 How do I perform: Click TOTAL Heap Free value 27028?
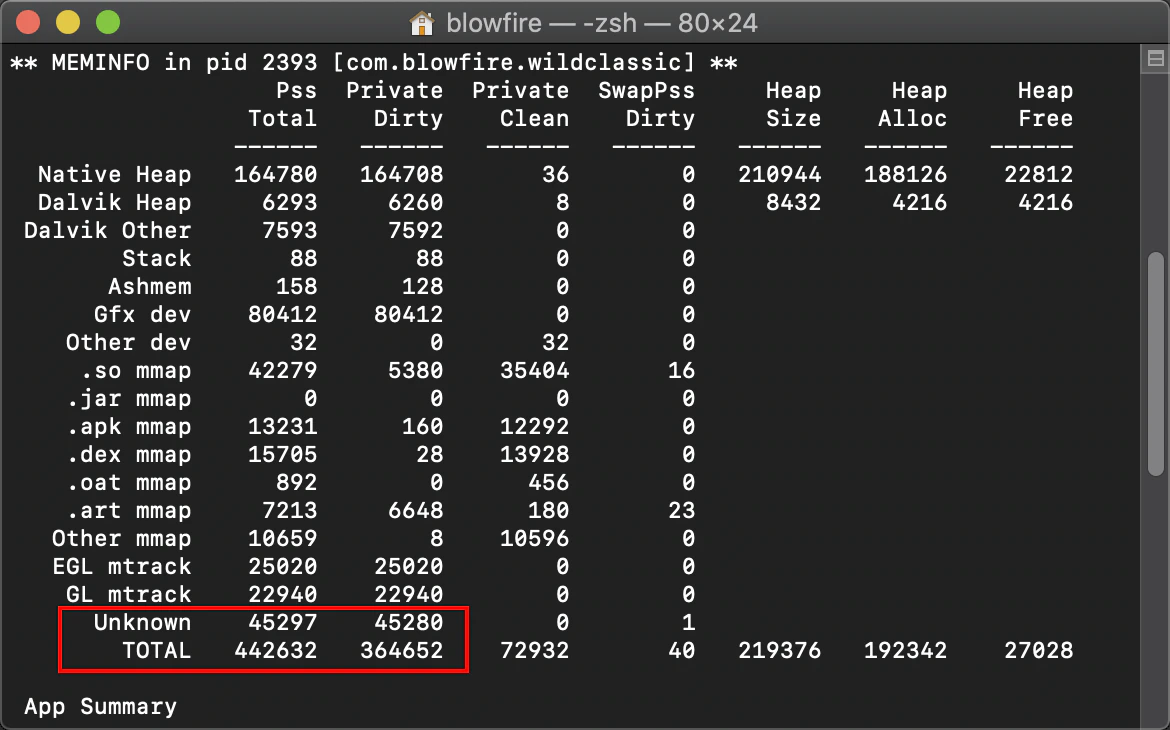1039,650
